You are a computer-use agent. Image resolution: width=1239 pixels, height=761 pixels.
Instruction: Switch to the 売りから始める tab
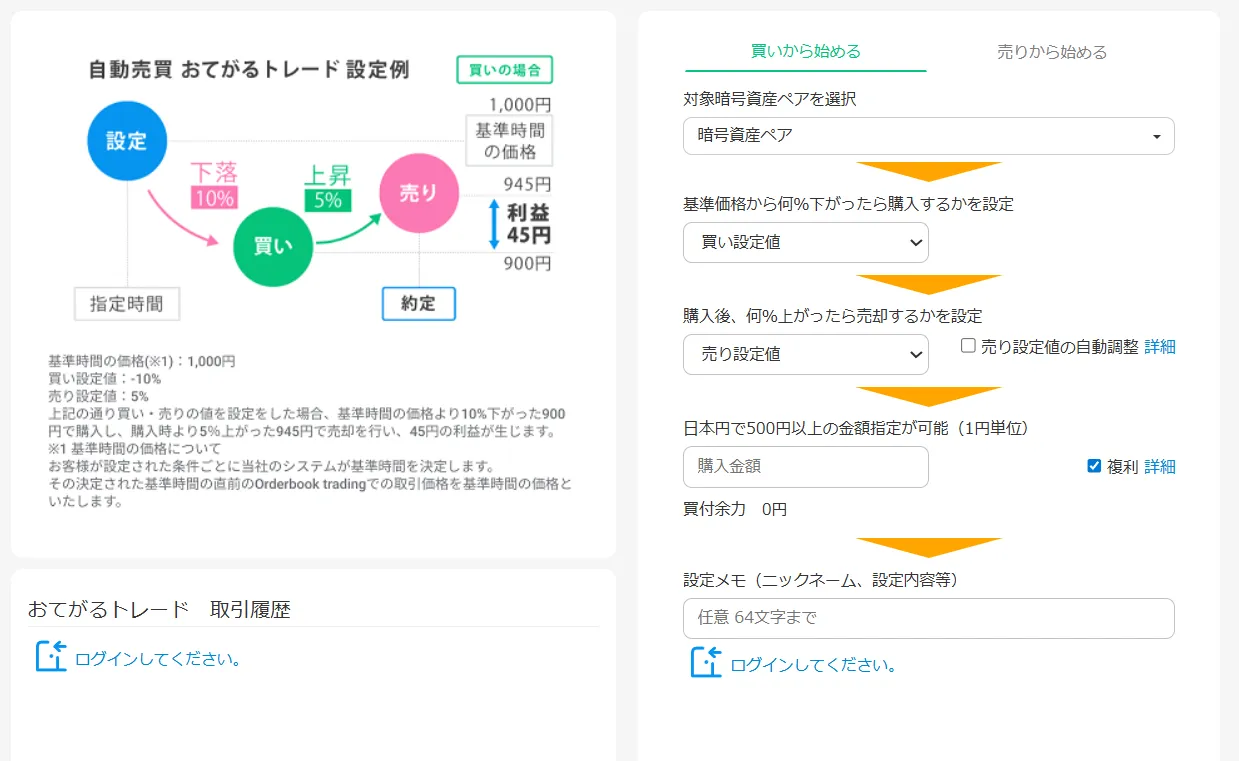[1052, 52]
